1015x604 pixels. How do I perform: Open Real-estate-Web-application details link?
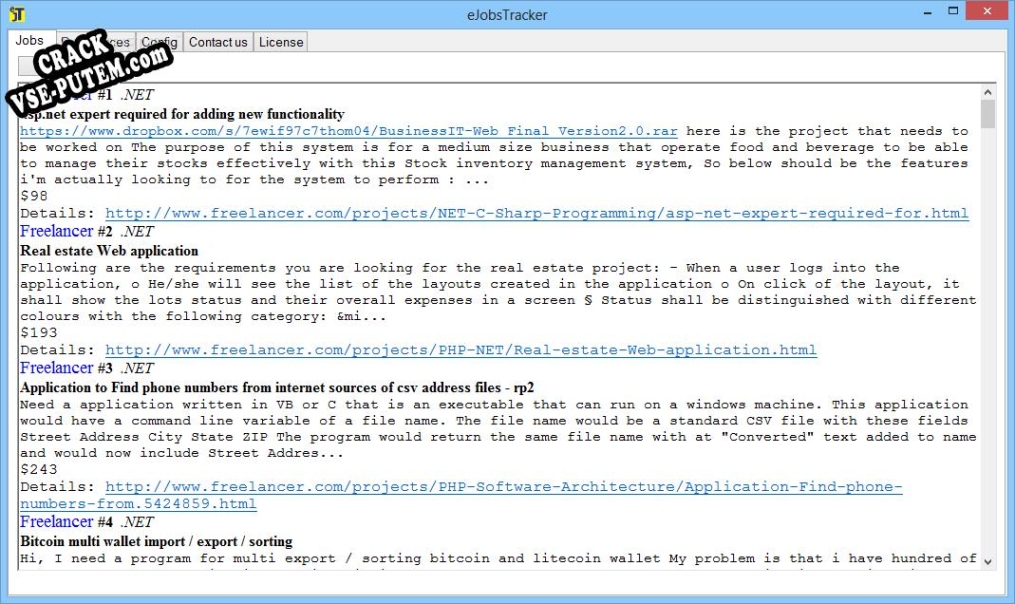coord(460,350)
